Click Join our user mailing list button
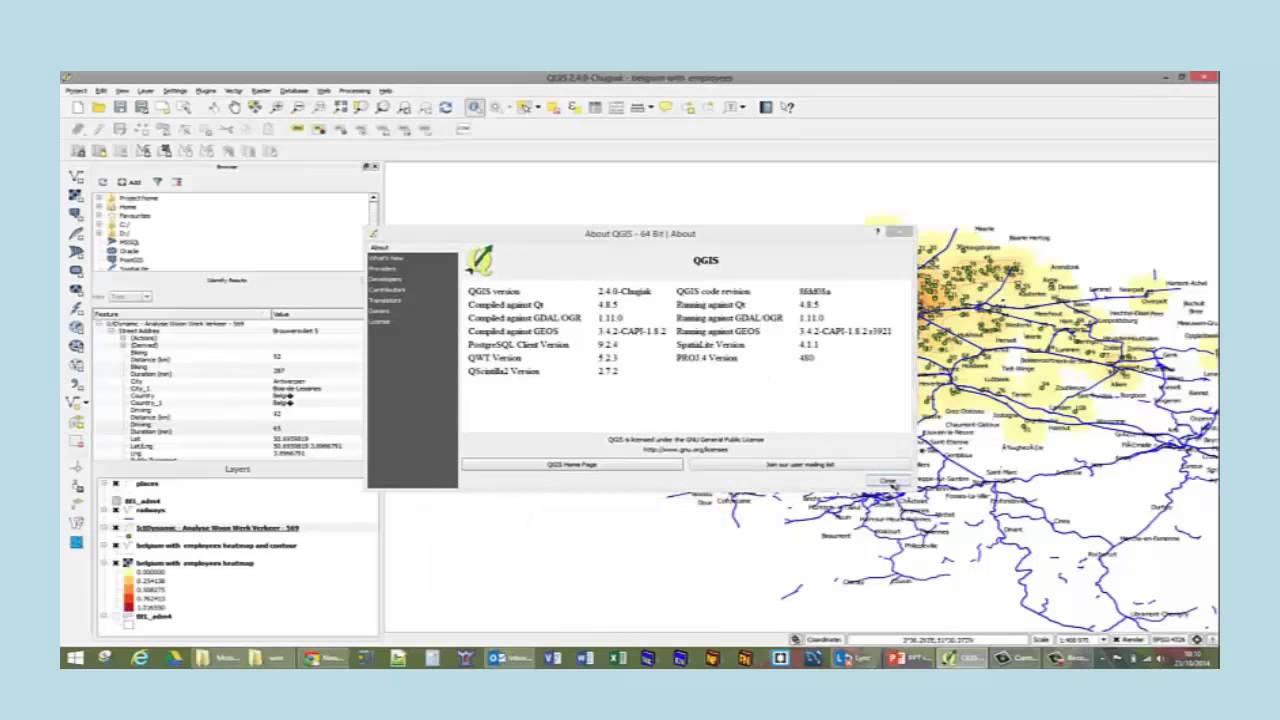 (x=800, y=465)
